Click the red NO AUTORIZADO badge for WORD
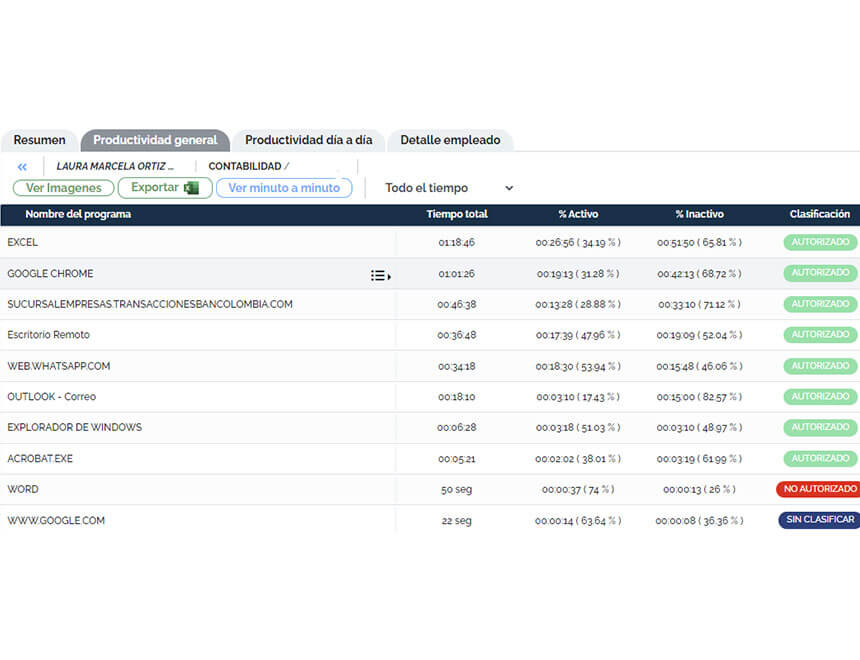 coord(819,489)
